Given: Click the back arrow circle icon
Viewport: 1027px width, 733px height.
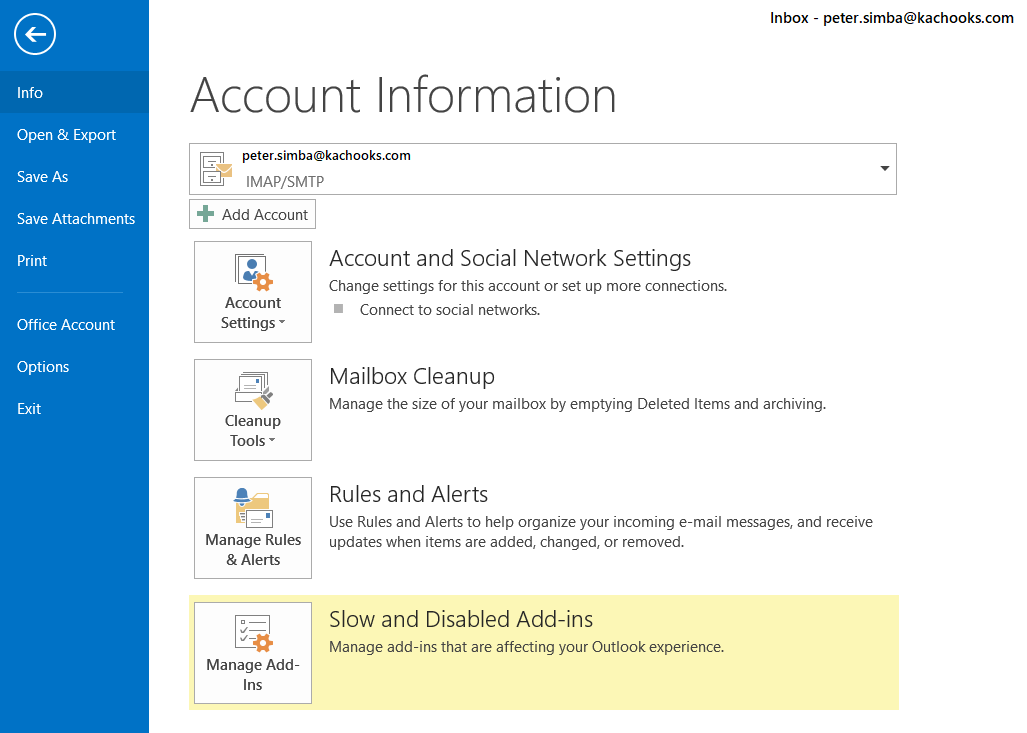Looking at the screenshot, I should [x=35, y=34].
